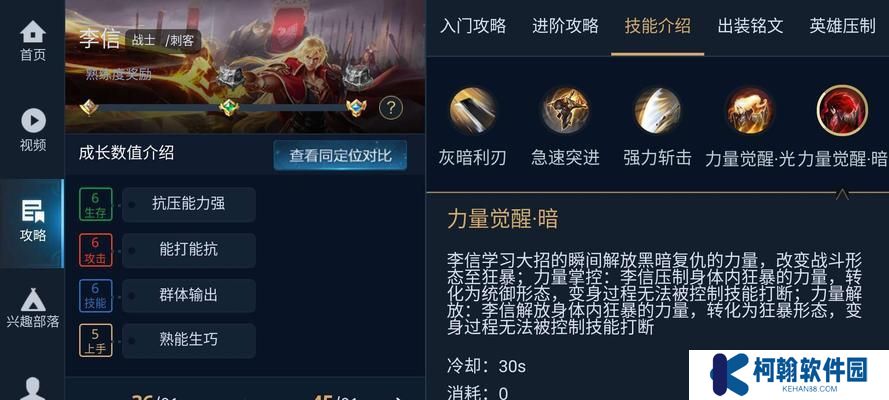Screen dimensions: 889x400
Task: Open the 首页 home icon
Action: 33,41
